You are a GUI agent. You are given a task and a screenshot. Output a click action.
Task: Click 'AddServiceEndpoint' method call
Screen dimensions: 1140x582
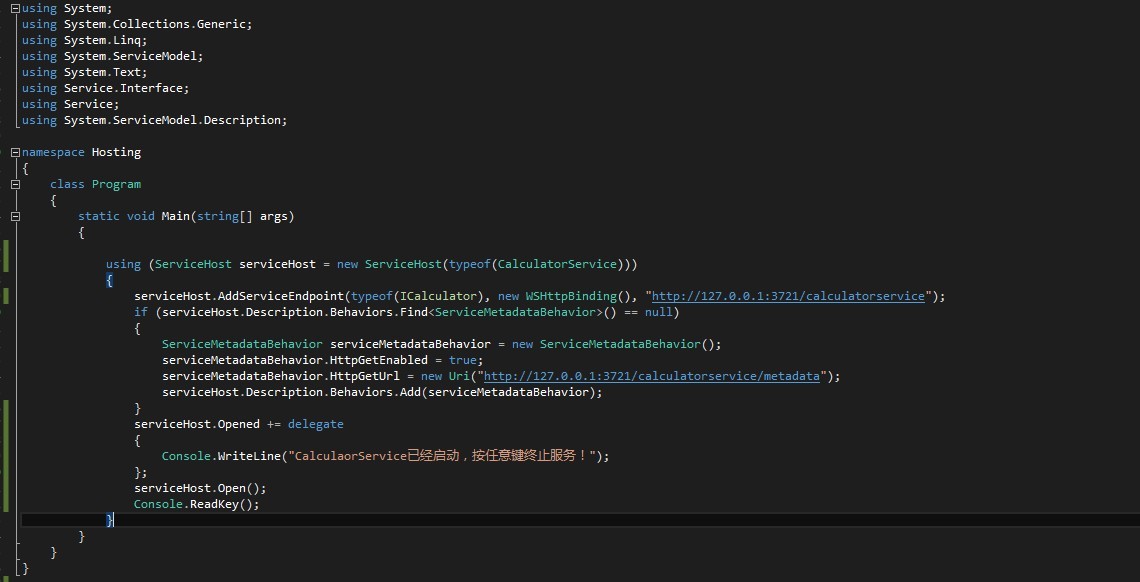click(281, 296)
